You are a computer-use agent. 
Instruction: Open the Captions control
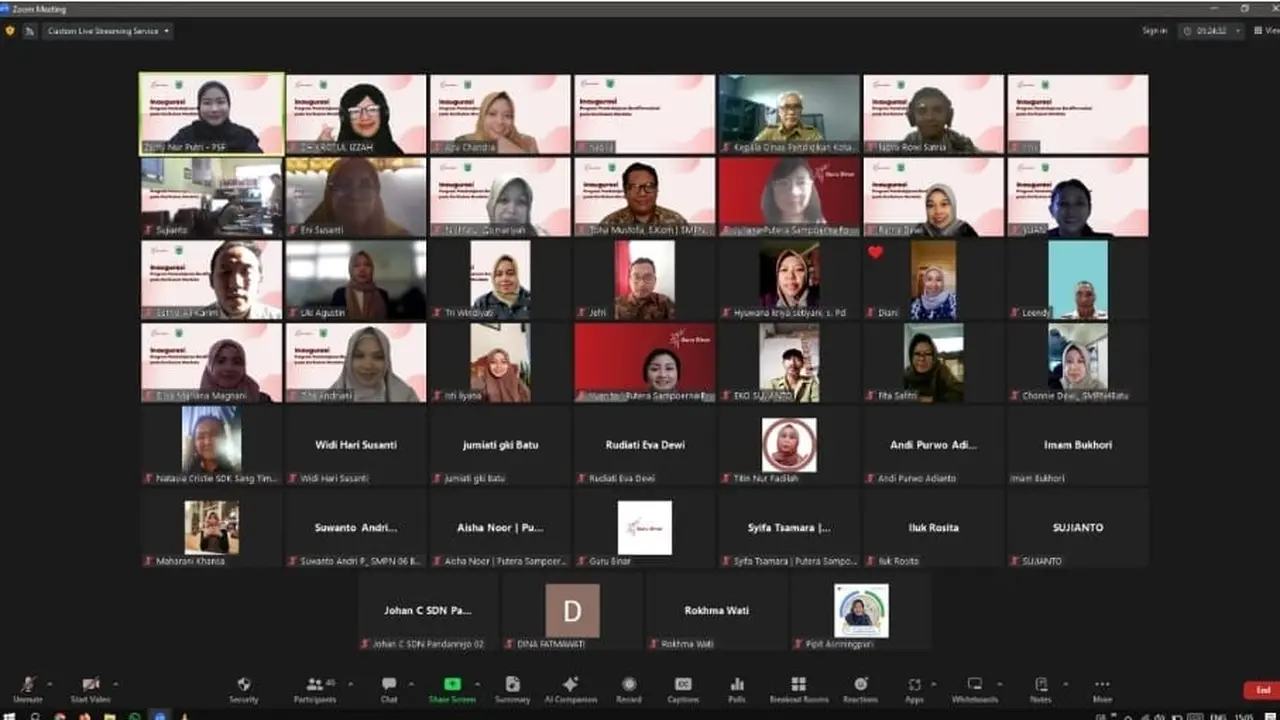click(x=683, y=689)
